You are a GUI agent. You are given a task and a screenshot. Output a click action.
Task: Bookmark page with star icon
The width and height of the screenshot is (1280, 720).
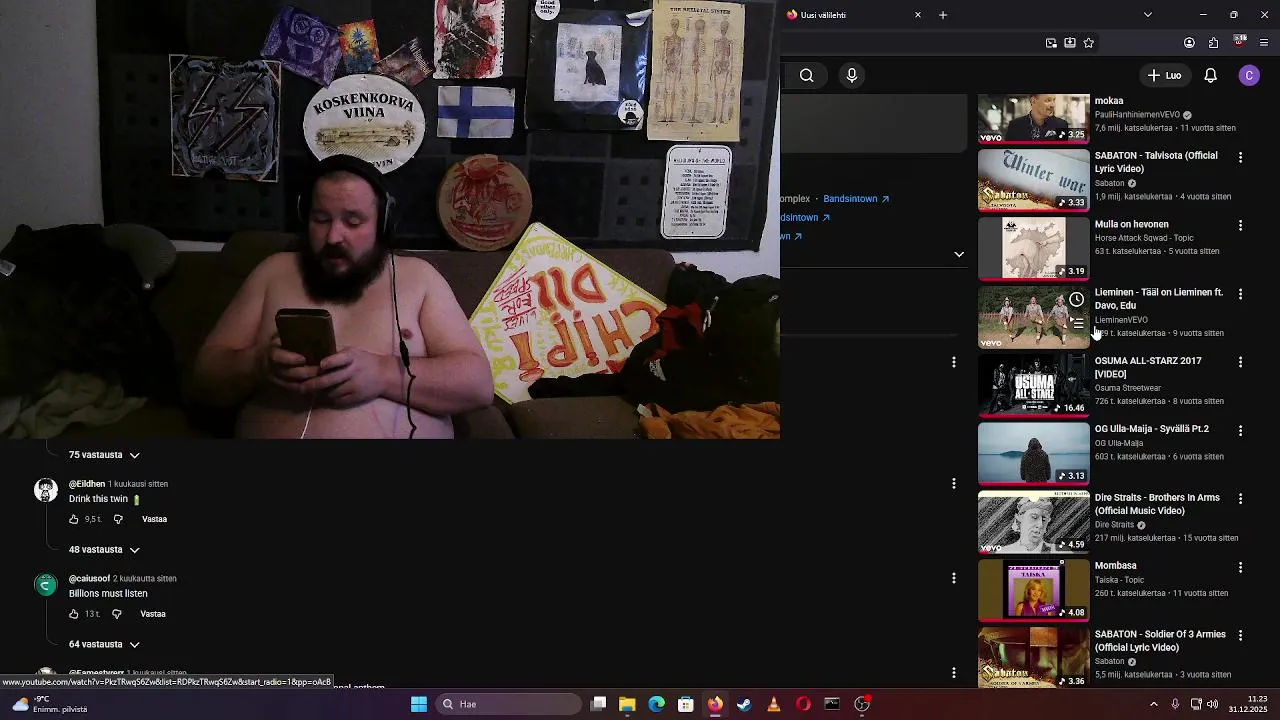point(1089,43)
